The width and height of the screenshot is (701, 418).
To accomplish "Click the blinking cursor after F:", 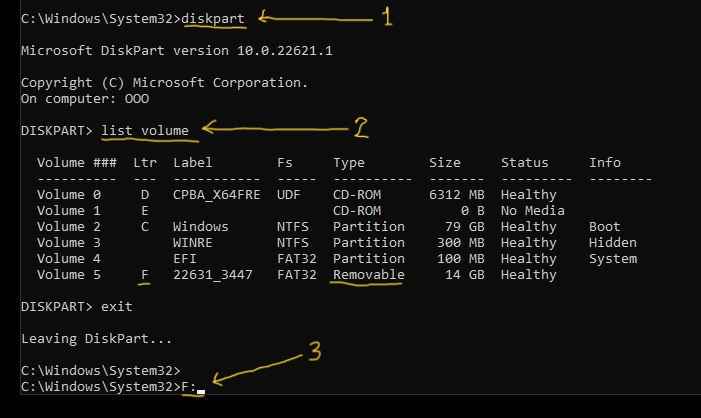I will (x=201, y=392).
